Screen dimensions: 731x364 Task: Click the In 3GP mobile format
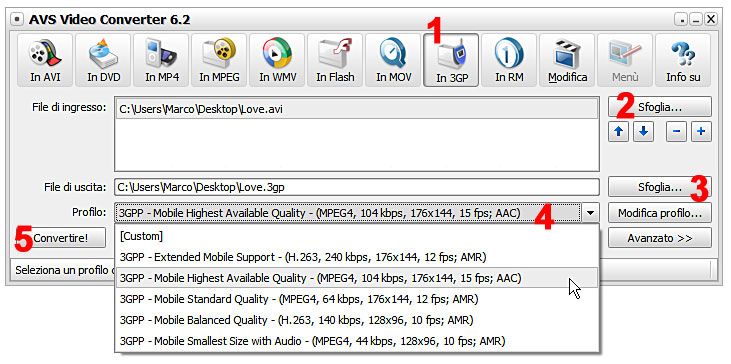pyautogui.click(x=451, y=60)
